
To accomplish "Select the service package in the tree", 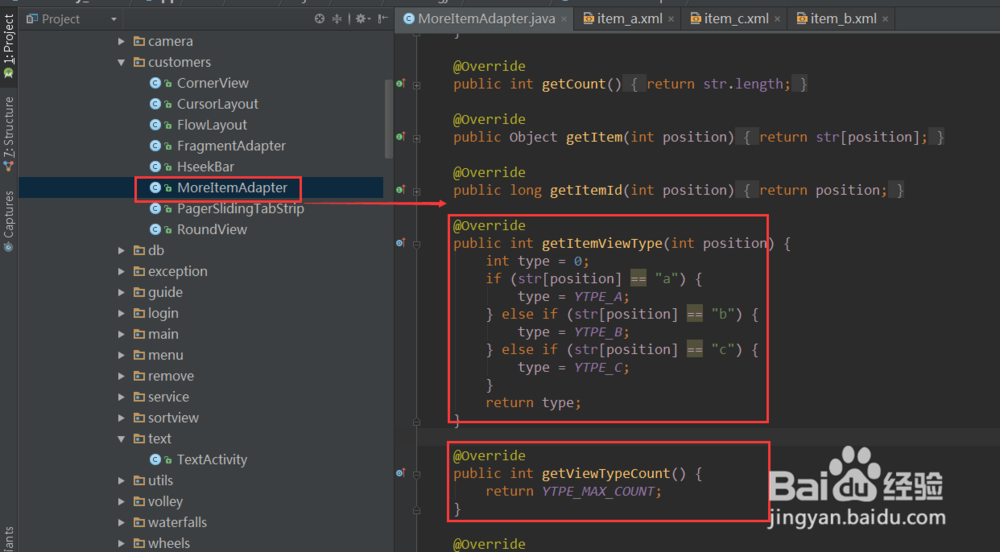I will [168, 397].
